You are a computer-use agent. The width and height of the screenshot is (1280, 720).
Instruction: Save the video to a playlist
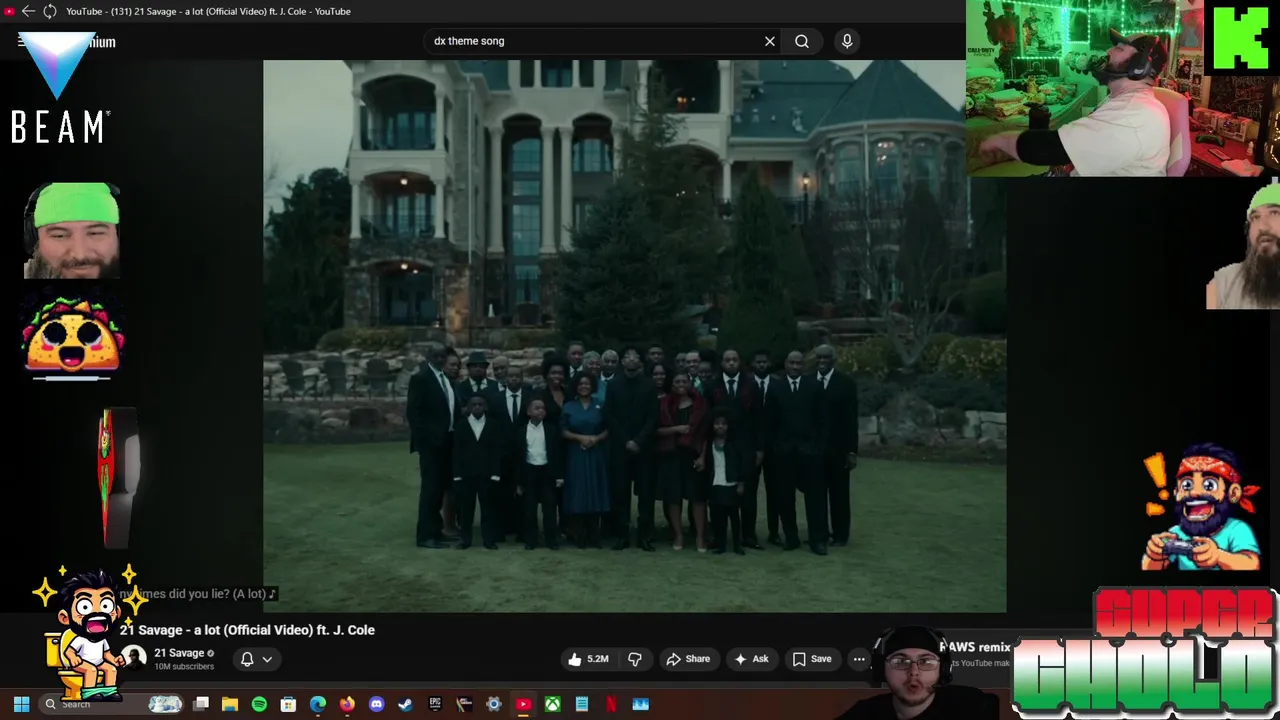point(812,659)
